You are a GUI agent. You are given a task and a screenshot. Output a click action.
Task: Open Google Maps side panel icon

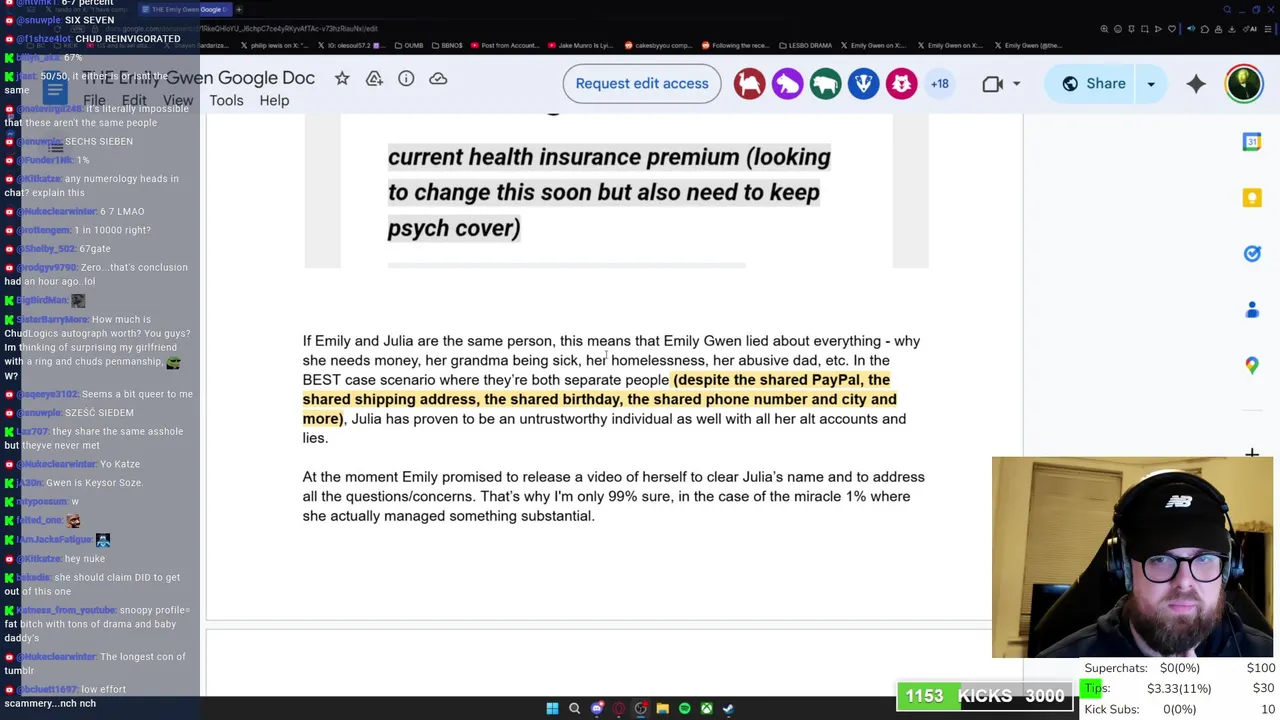[1252, 366]
